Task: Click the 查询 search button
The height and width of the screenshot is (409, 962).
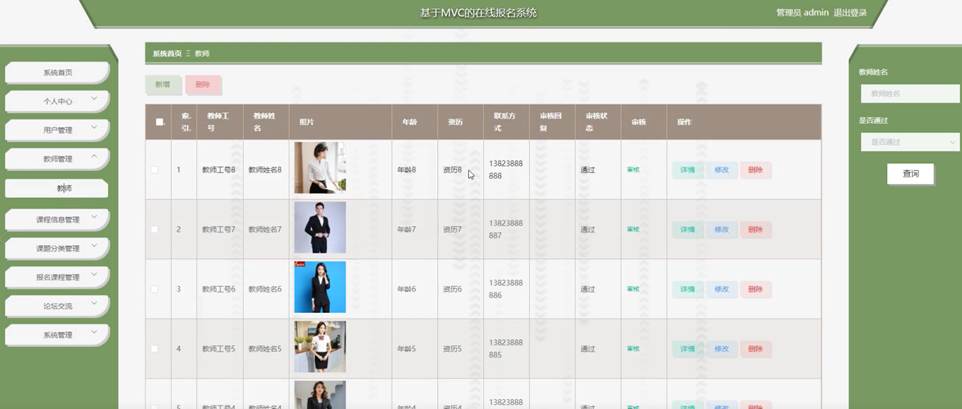Action: pos(910,174)
